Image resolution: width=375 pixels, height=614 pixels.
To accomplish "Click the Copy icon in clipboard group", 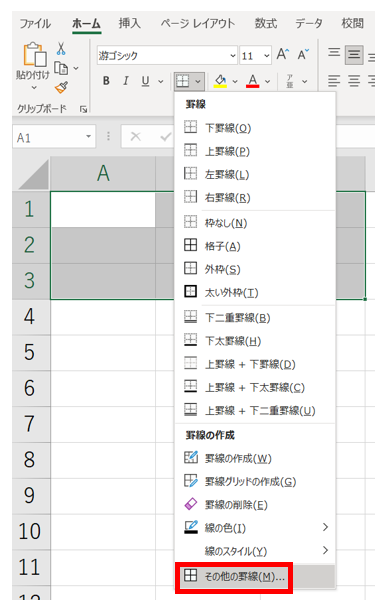I will (61, 68).
